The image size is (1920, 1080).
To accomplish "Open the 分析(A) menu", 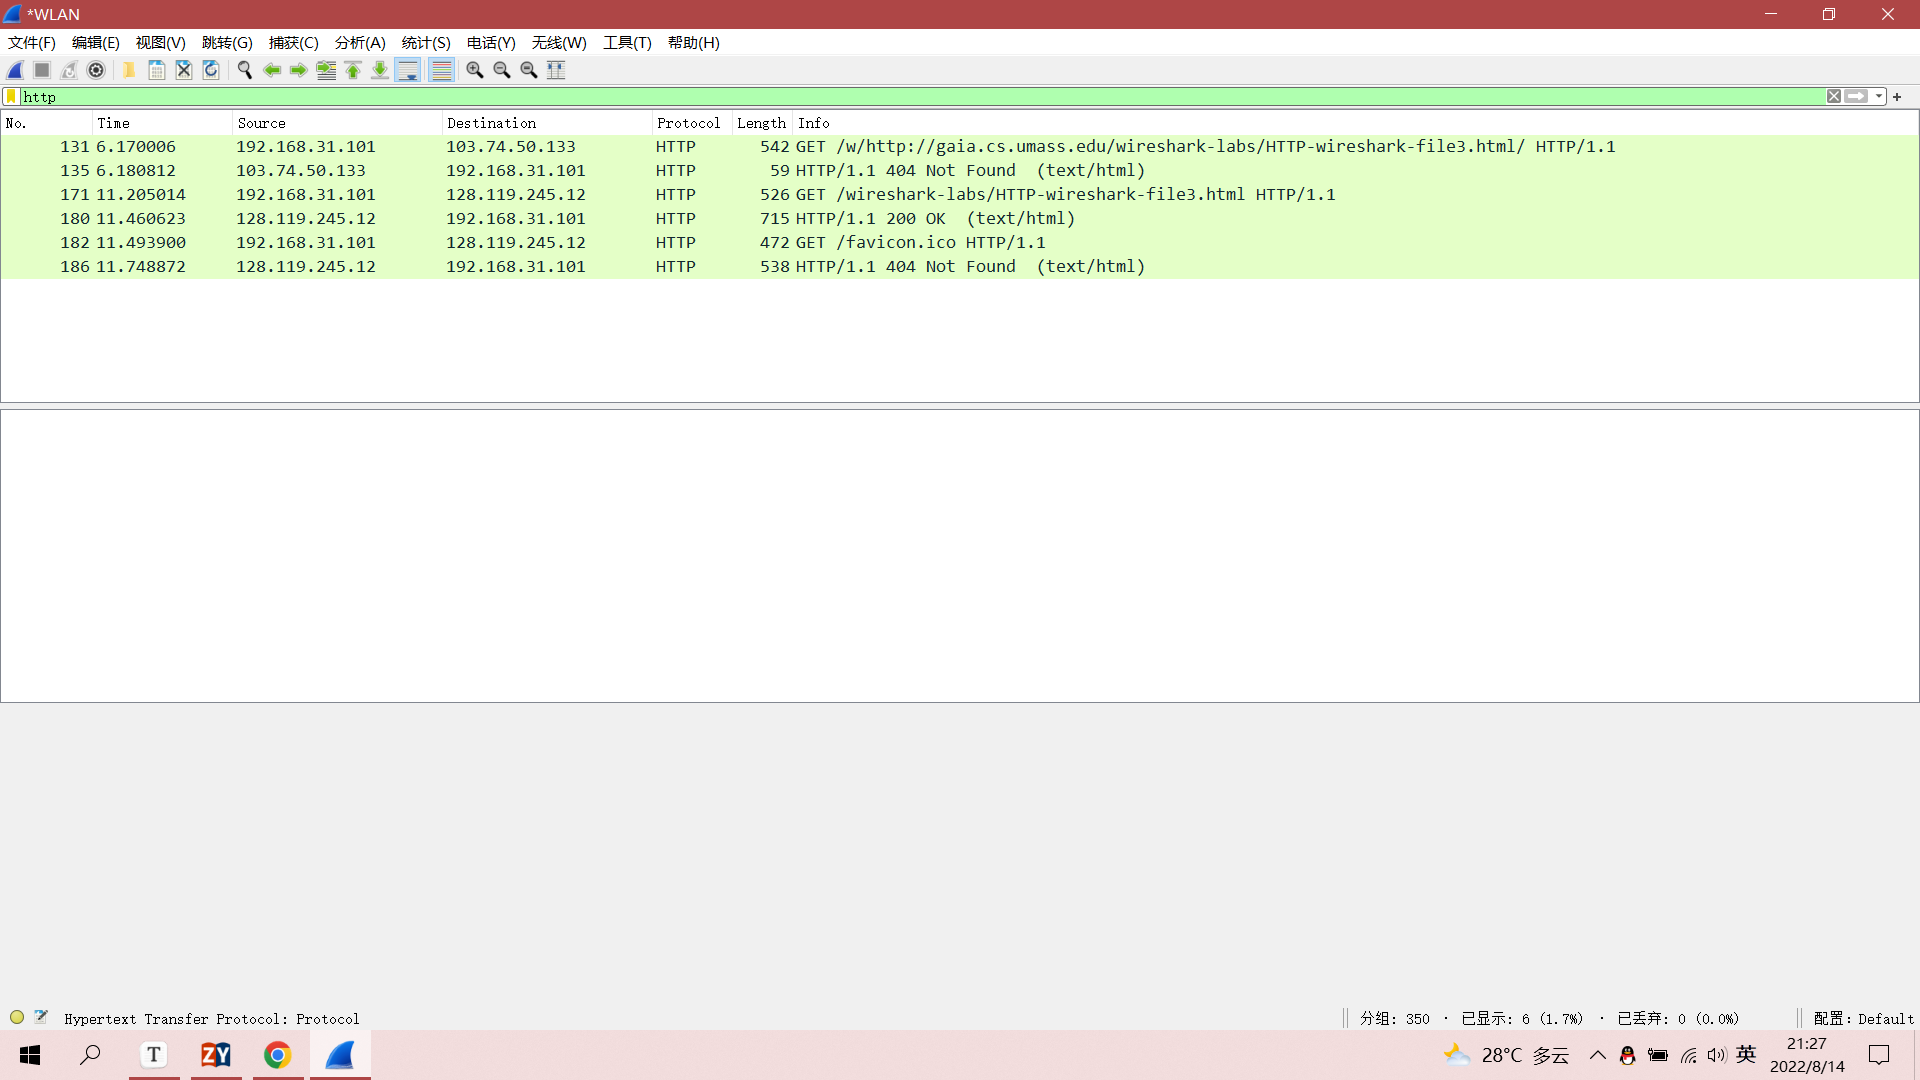I will [x=360, y=43].
